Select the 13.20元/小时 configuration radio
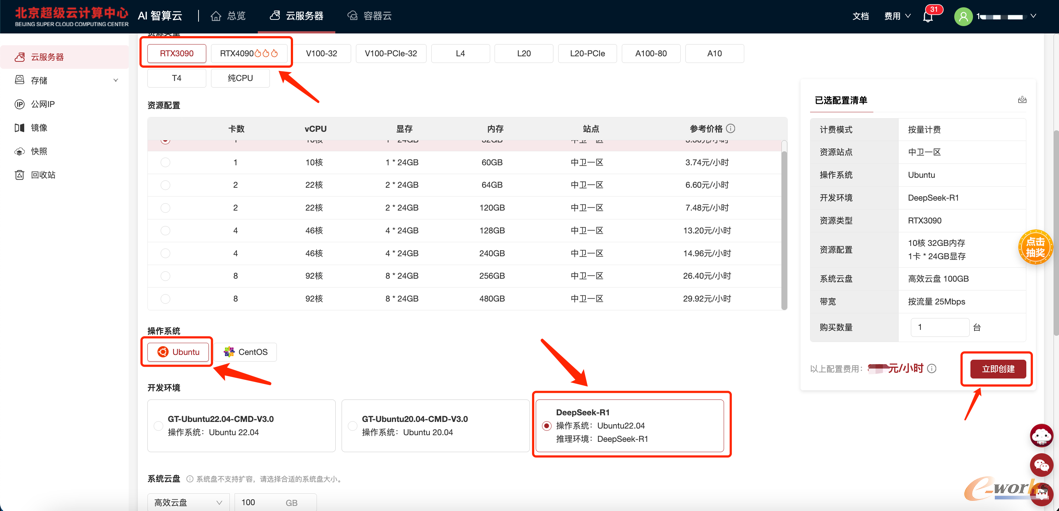Screen dimensions: 1059x511 coord(165,231)
